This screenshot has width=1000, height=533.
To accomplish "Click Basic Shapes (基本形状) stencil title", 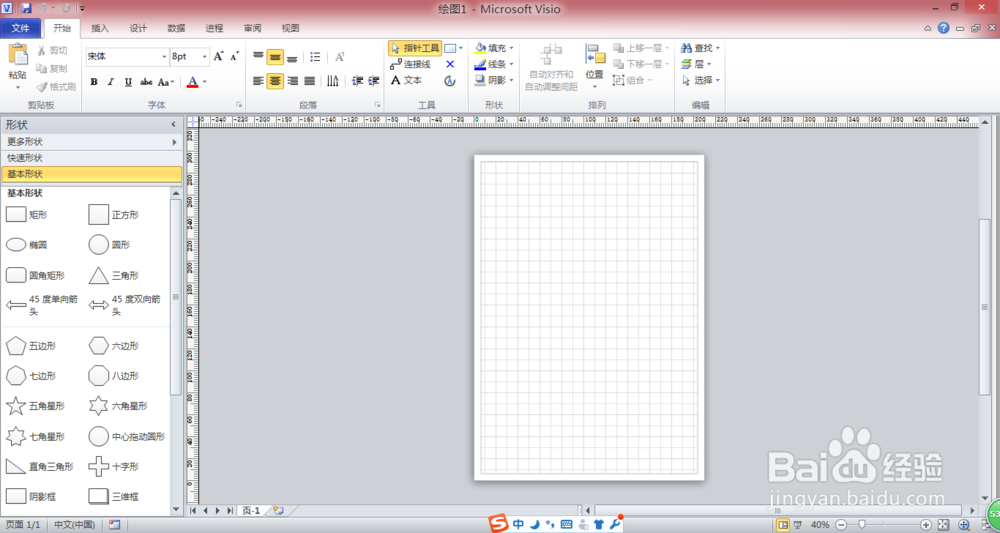I will click(x=91, y=174).
